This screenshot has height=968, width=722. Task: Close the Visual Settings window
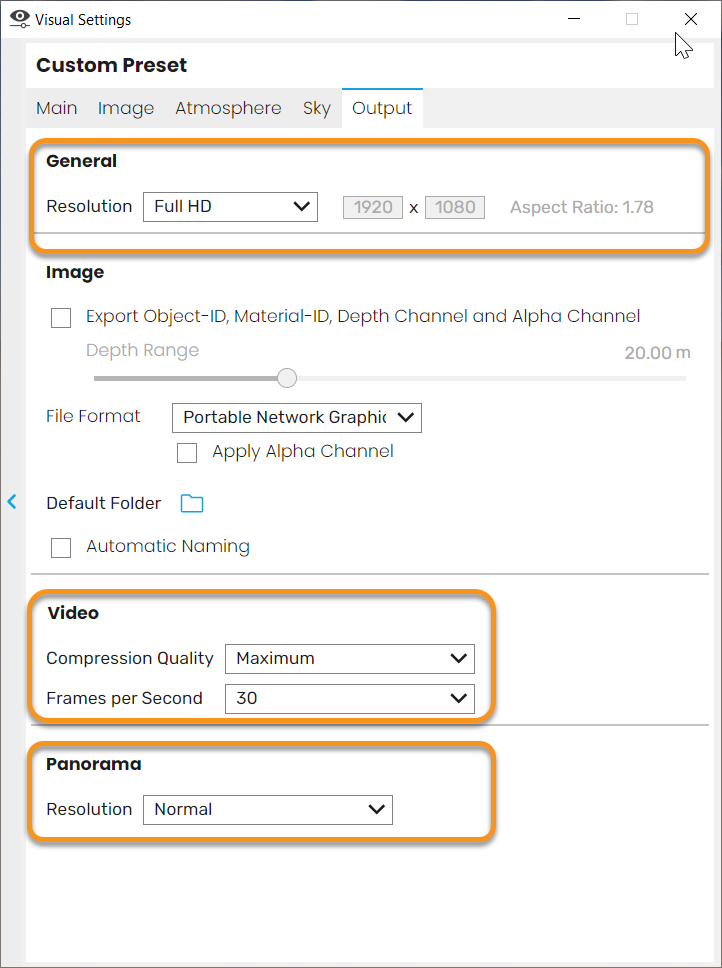[691, 19]
